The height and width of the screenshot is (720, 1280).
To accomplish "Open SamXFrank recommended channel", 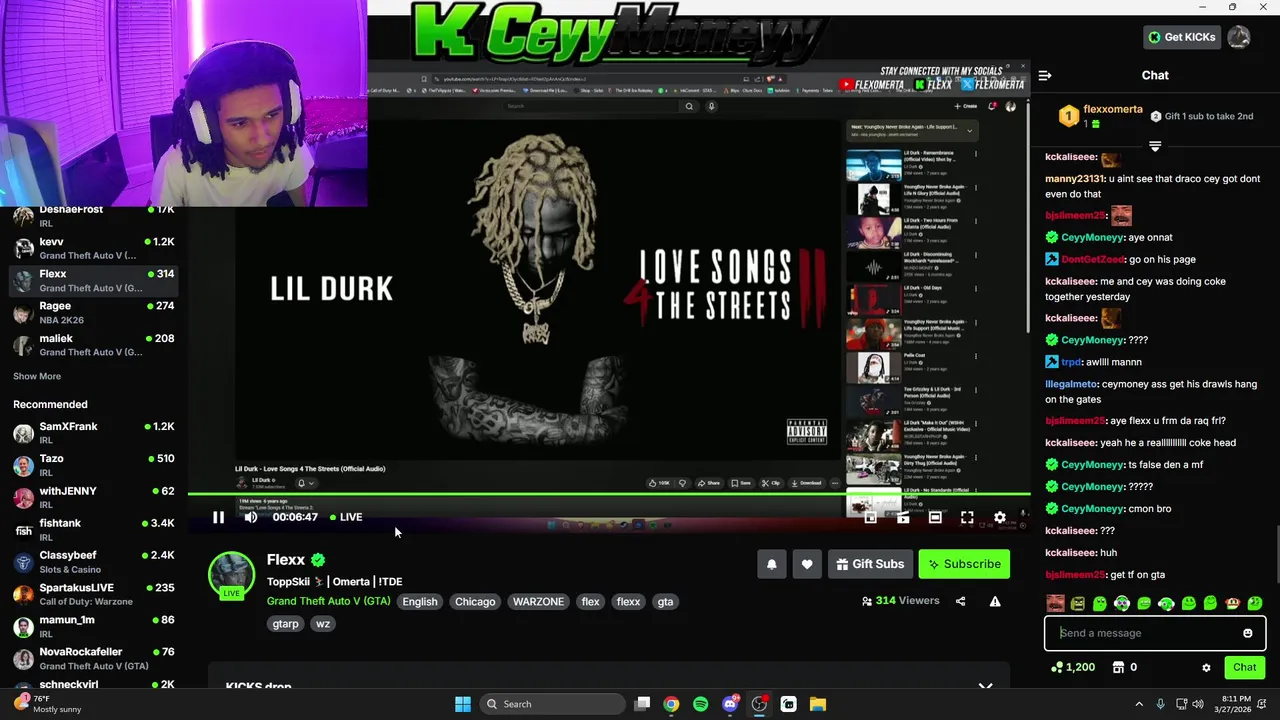I will 94,433.
